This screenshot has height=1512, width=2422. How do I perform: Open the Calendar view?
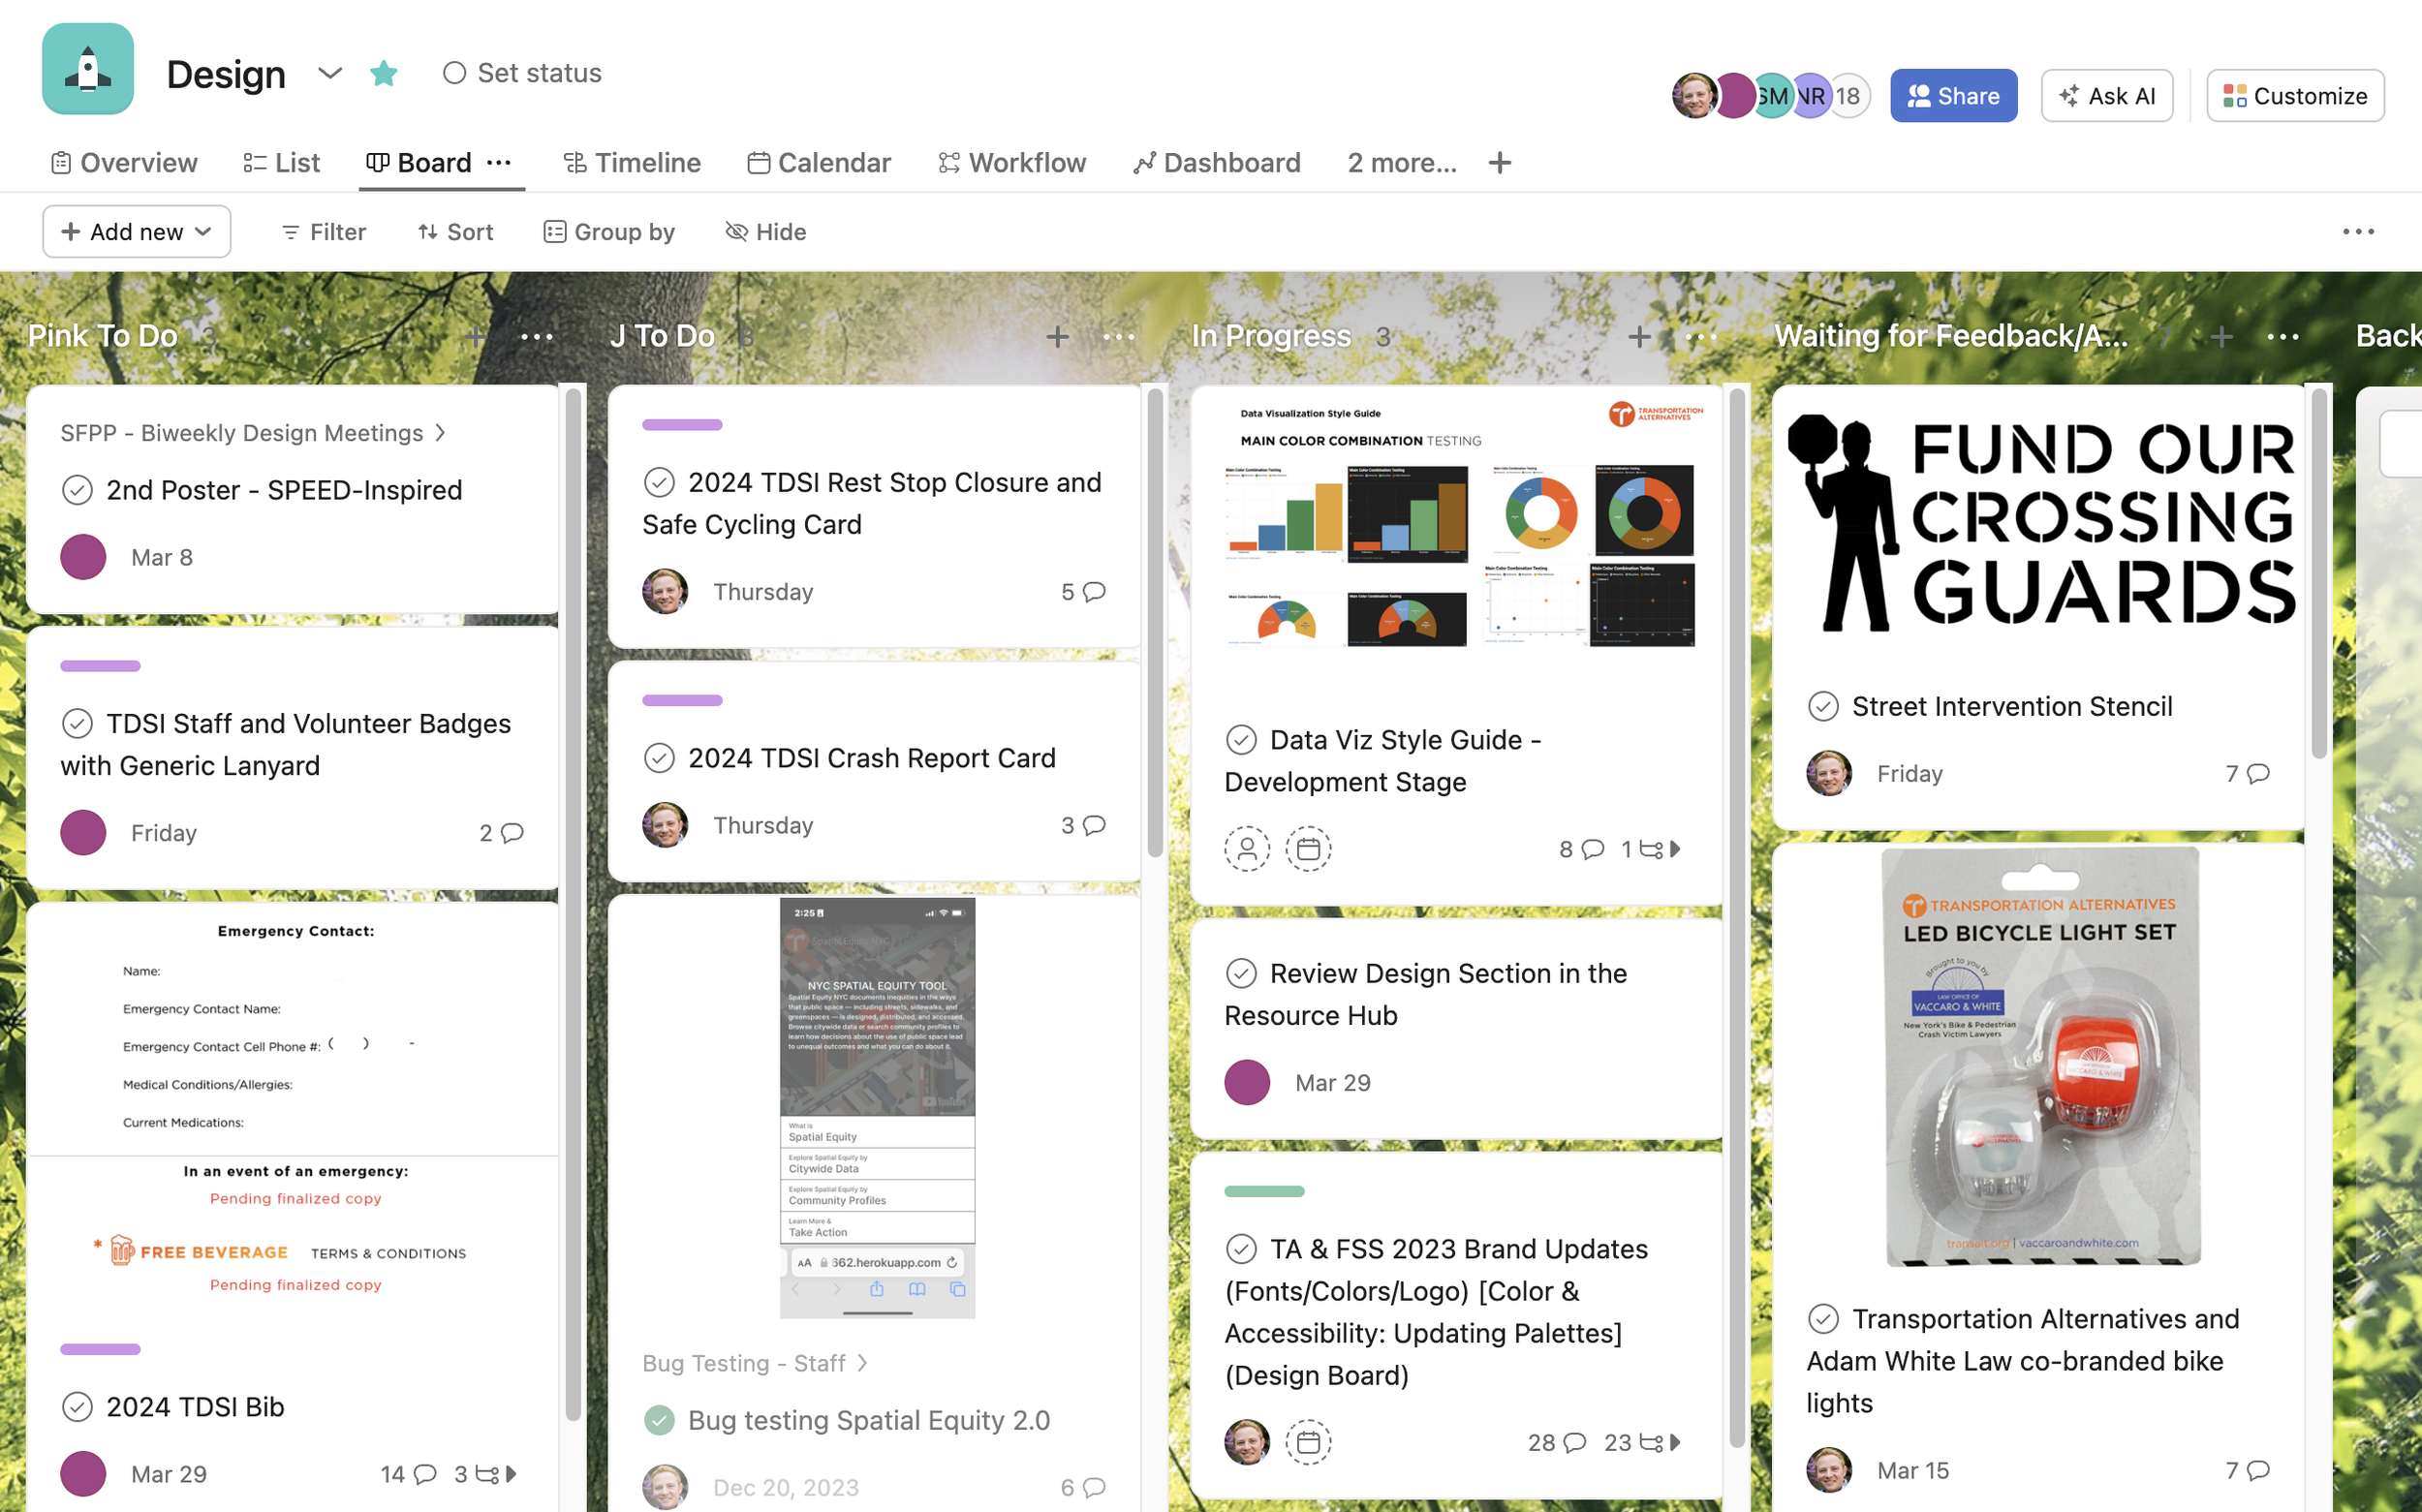tap(818, 162)
